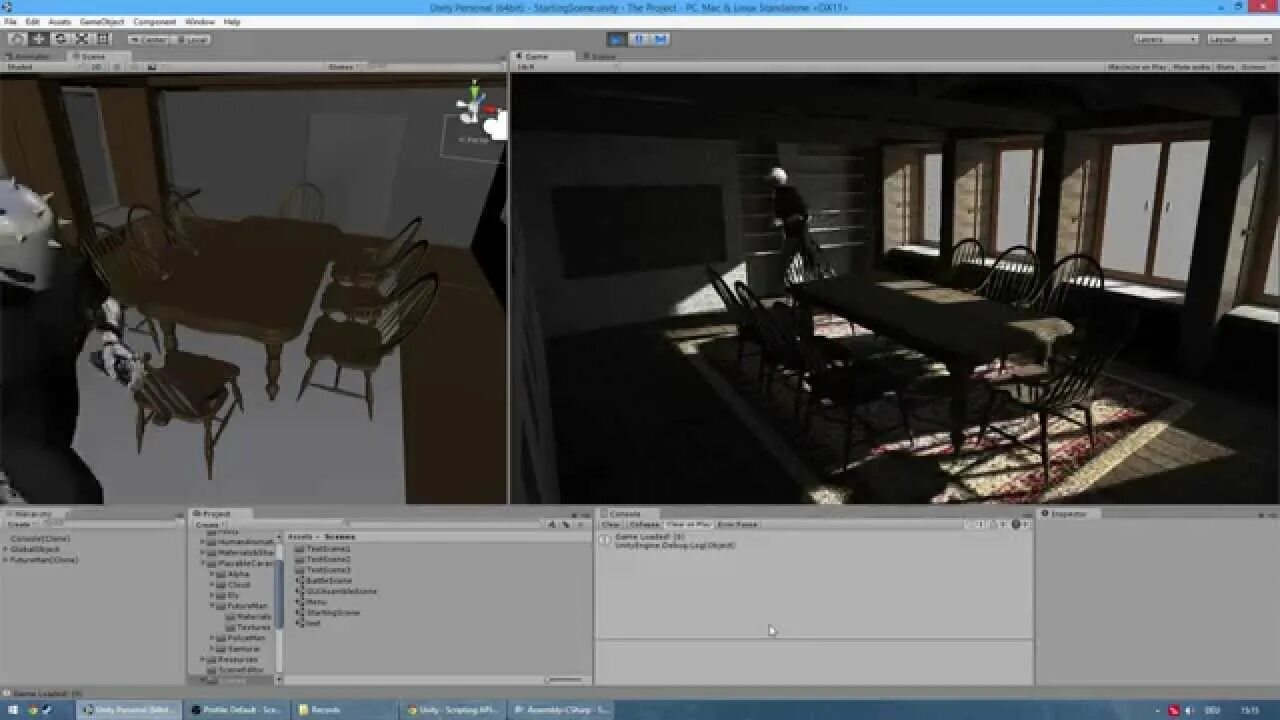Image resolution: width=1280 pixels, height=720 pixels.
Task: Open the File menu
Action: point(10,21)
